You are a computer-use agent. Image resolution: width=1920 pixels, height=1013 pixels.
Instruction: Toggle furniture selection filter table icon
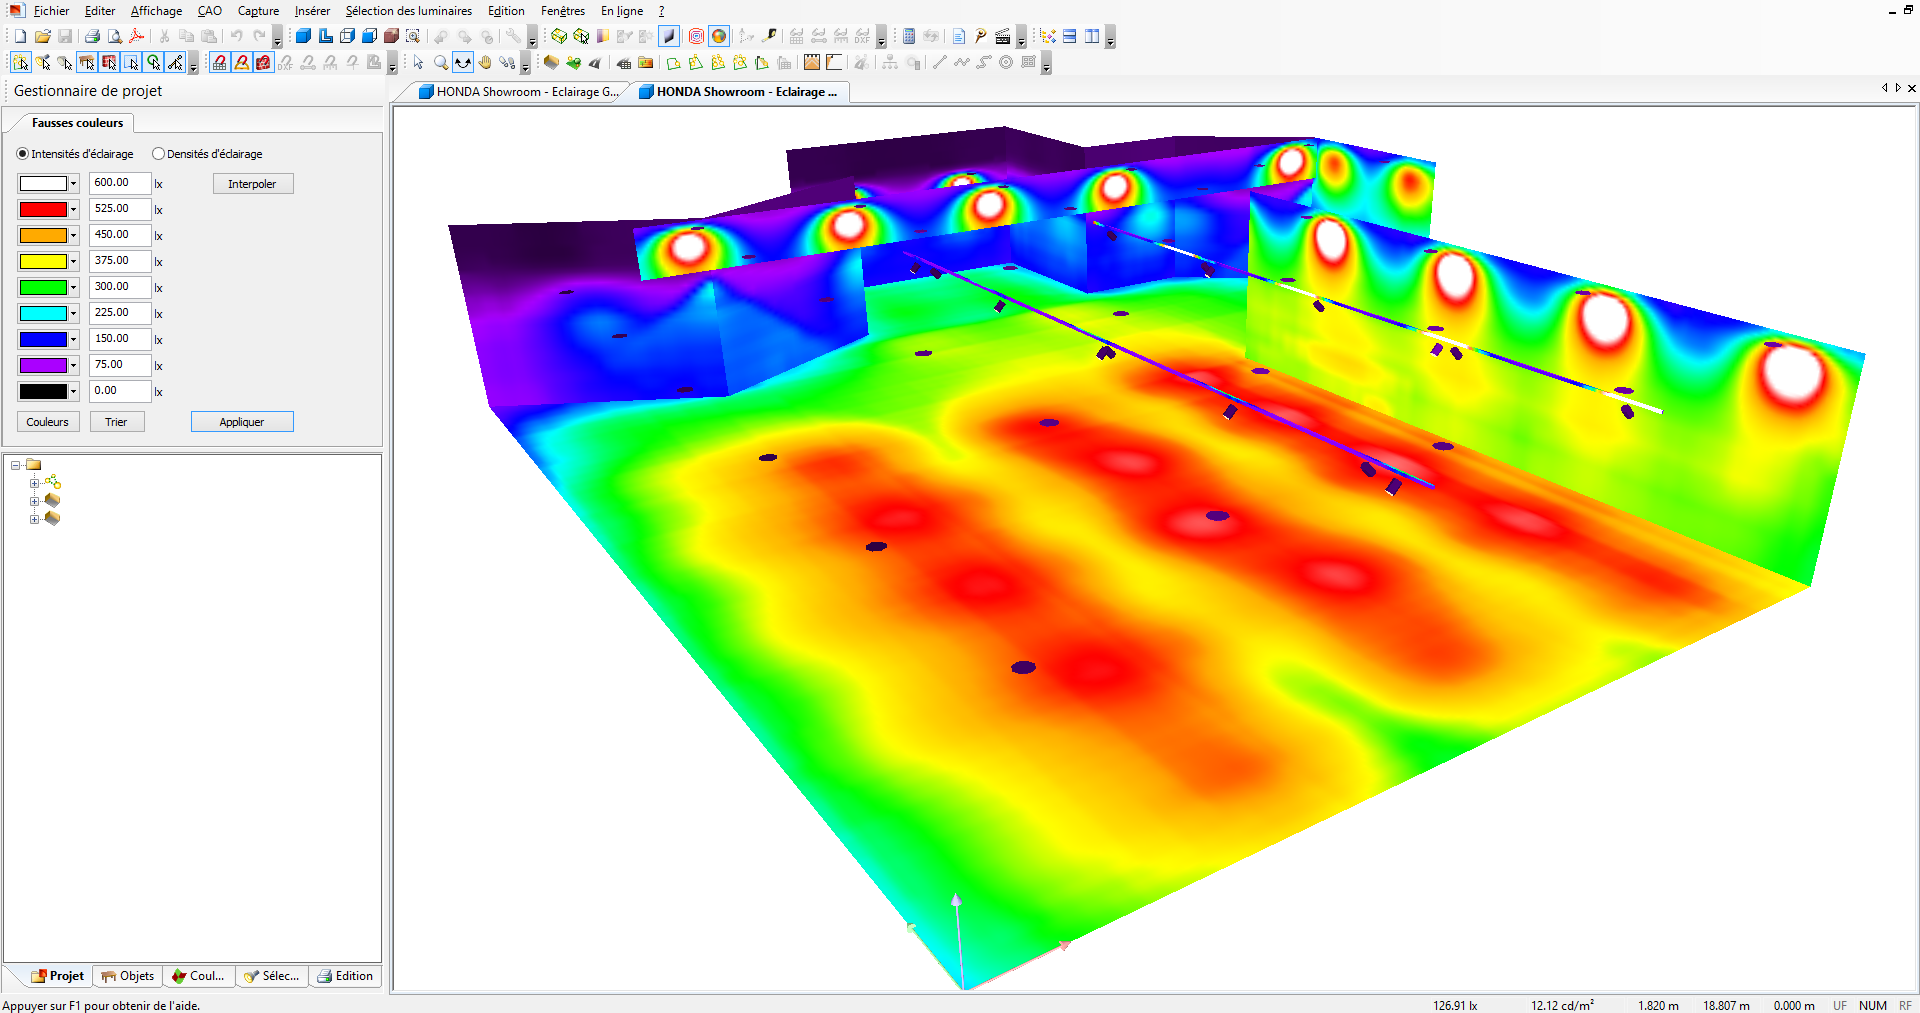coord(87,63)
